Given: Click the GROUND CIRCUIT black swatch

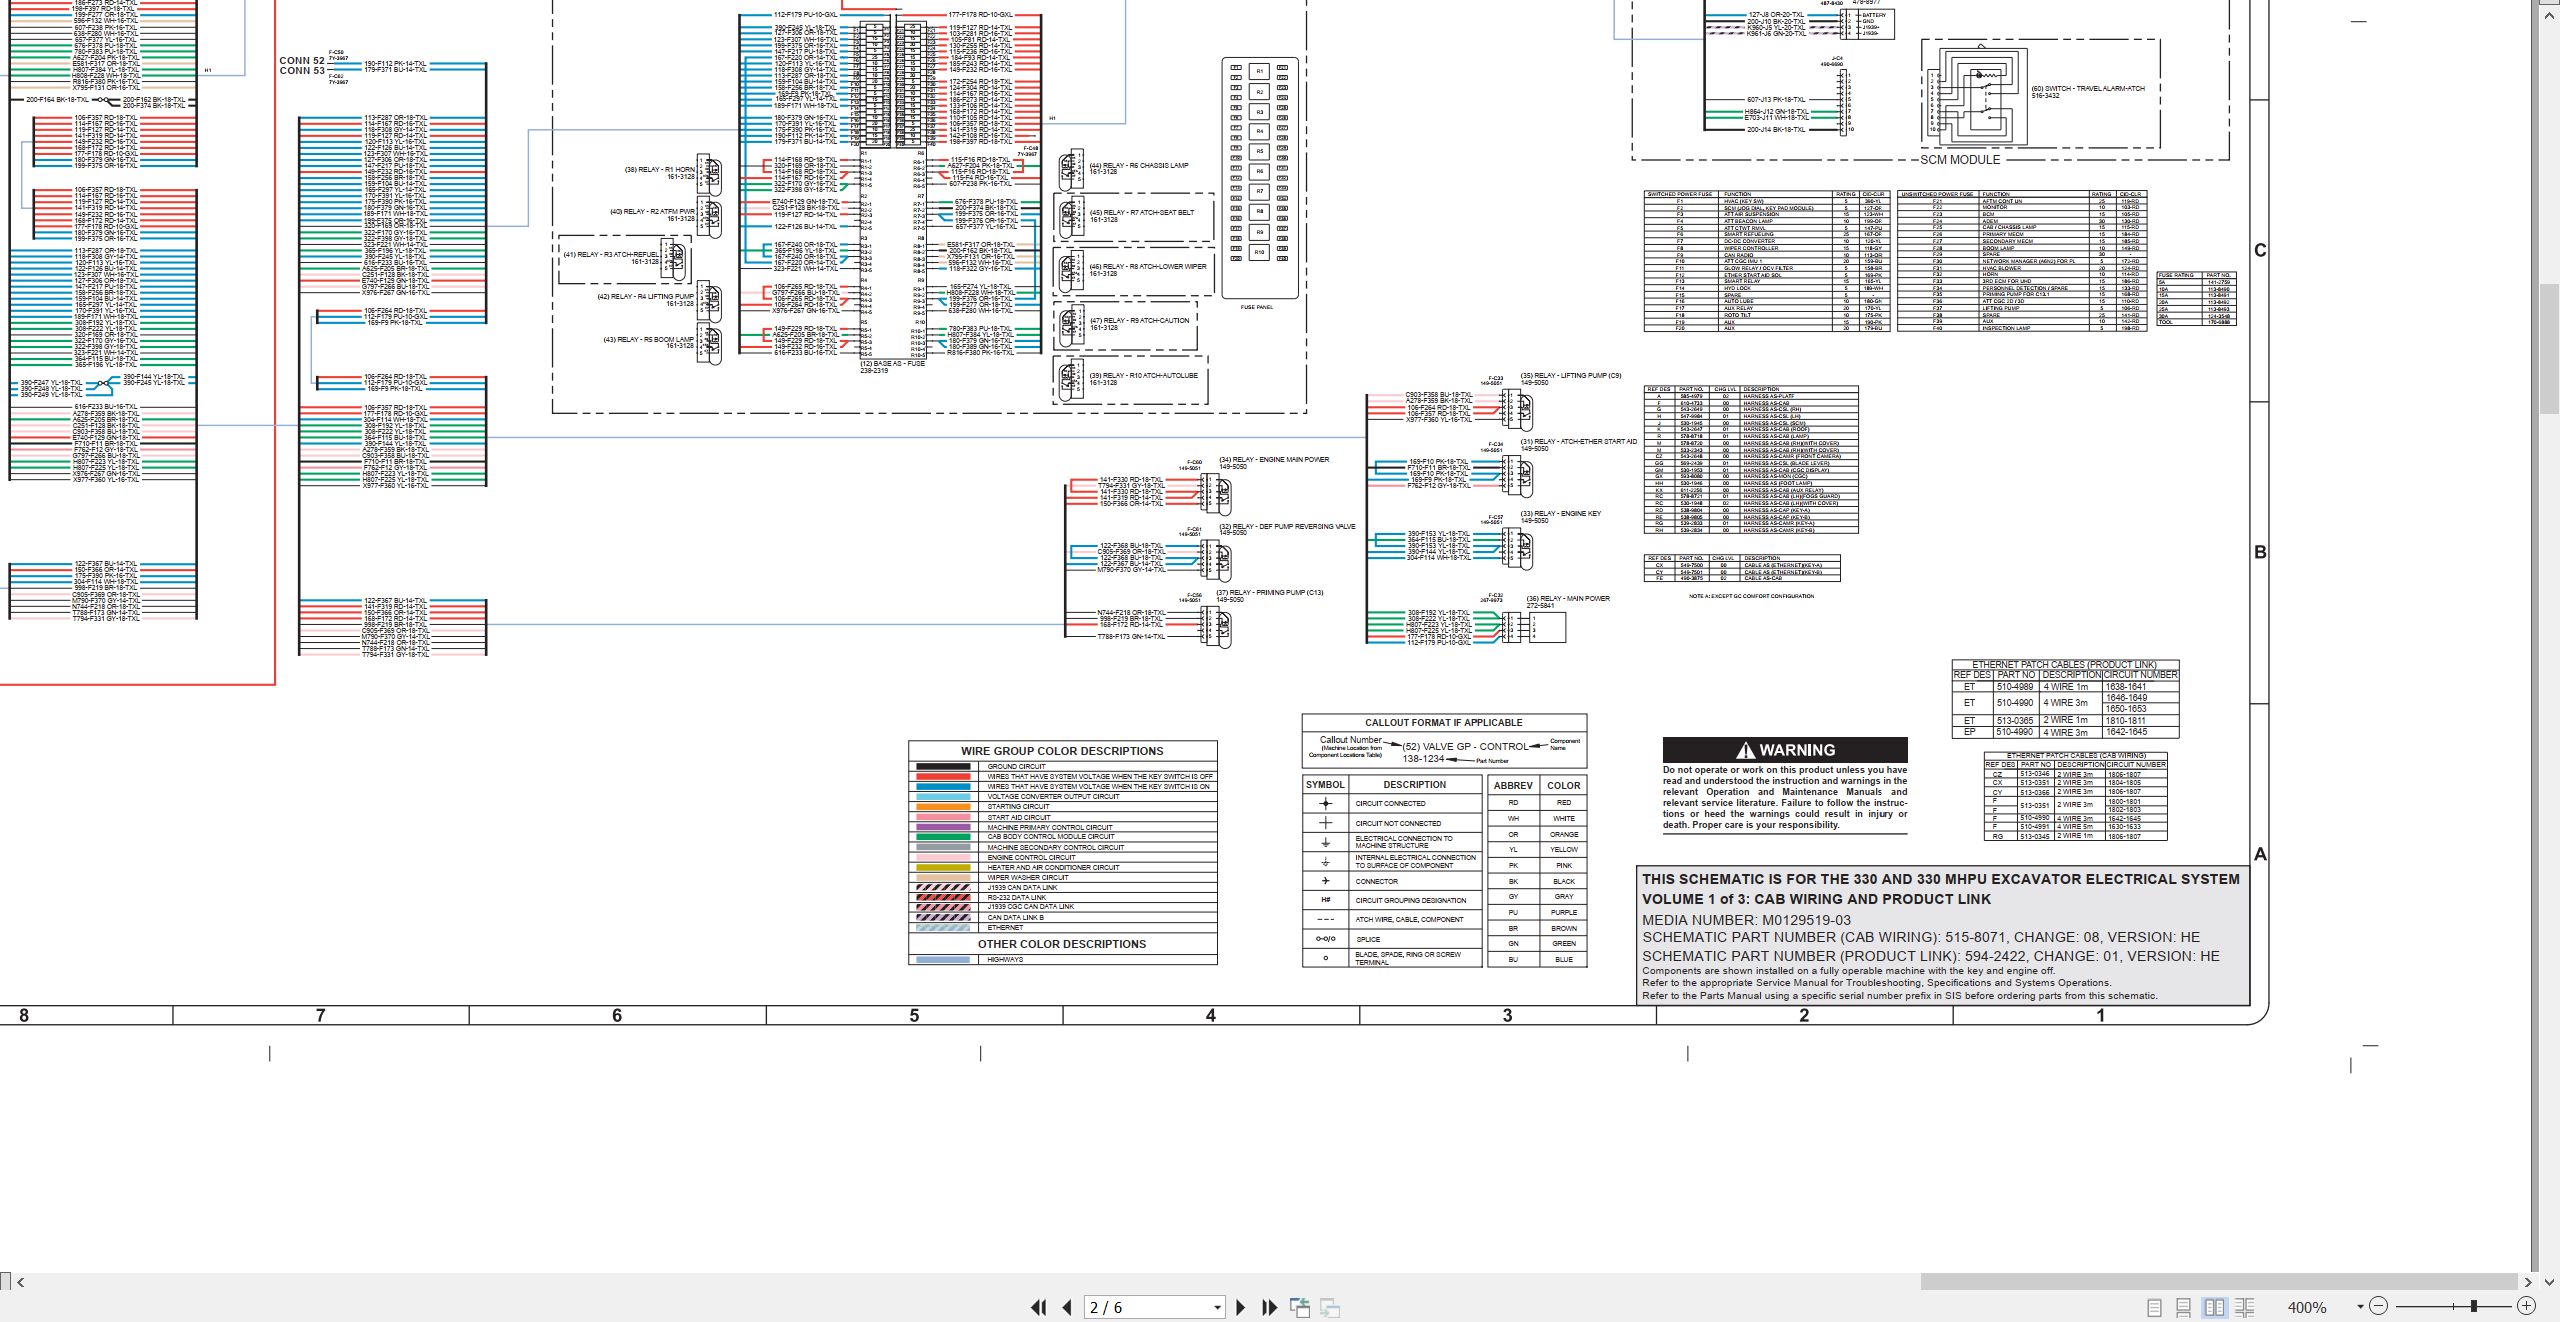Looking at the screenshot, I should point(942,766).
